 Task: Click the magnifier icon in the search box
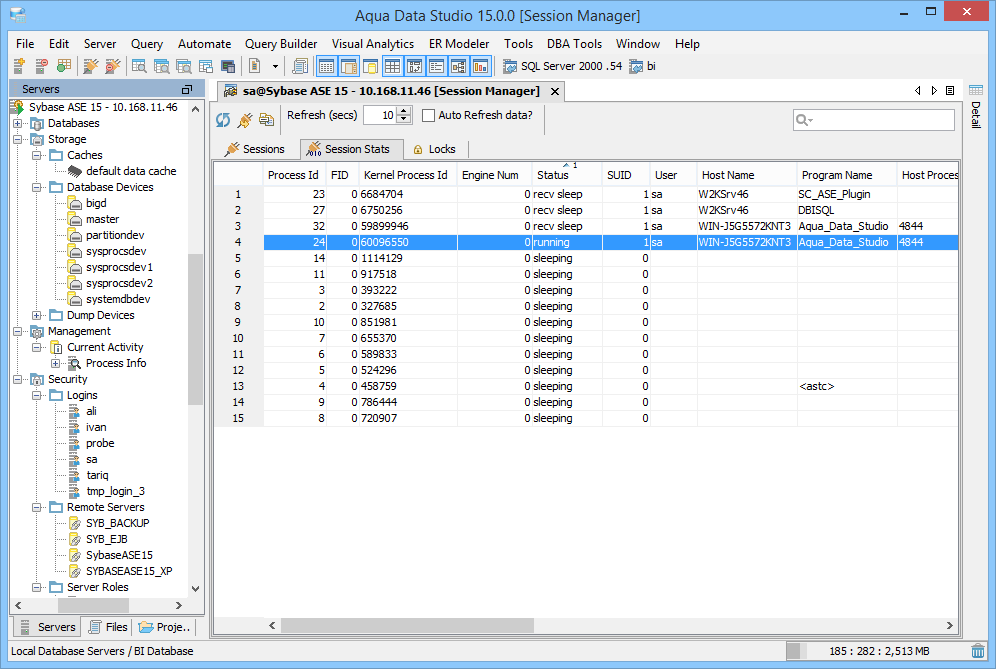click(x=804, y=120)
